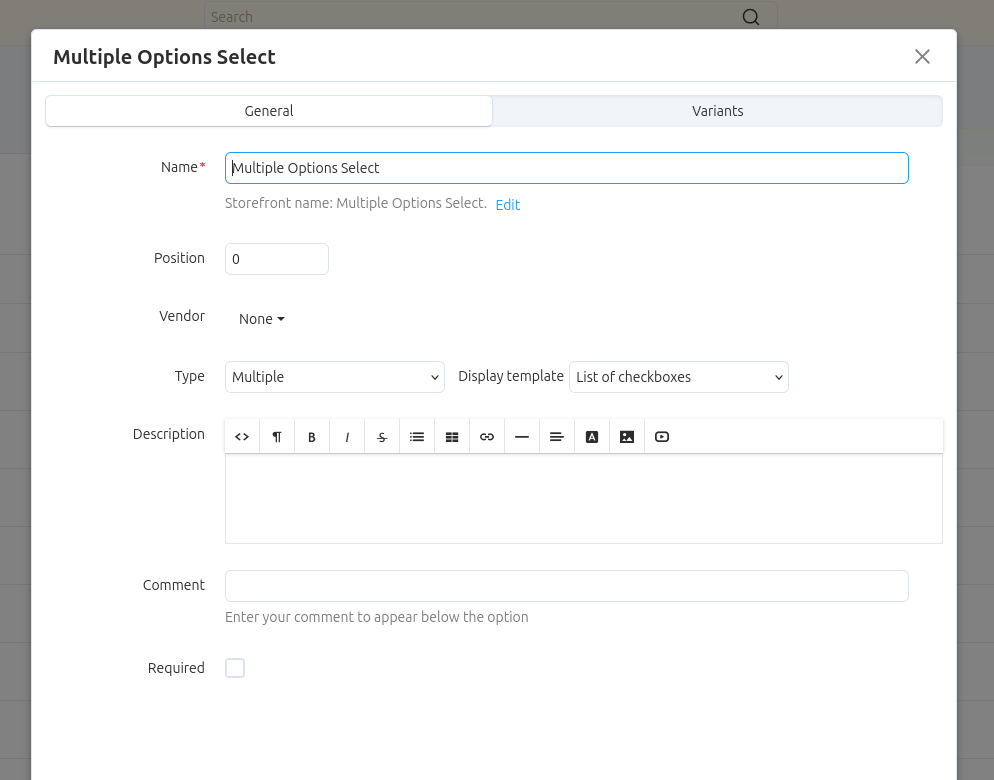The width and height of the screenshot is (994, 780).
Task: Click inside the Description text area
Action: coord(584,498)
